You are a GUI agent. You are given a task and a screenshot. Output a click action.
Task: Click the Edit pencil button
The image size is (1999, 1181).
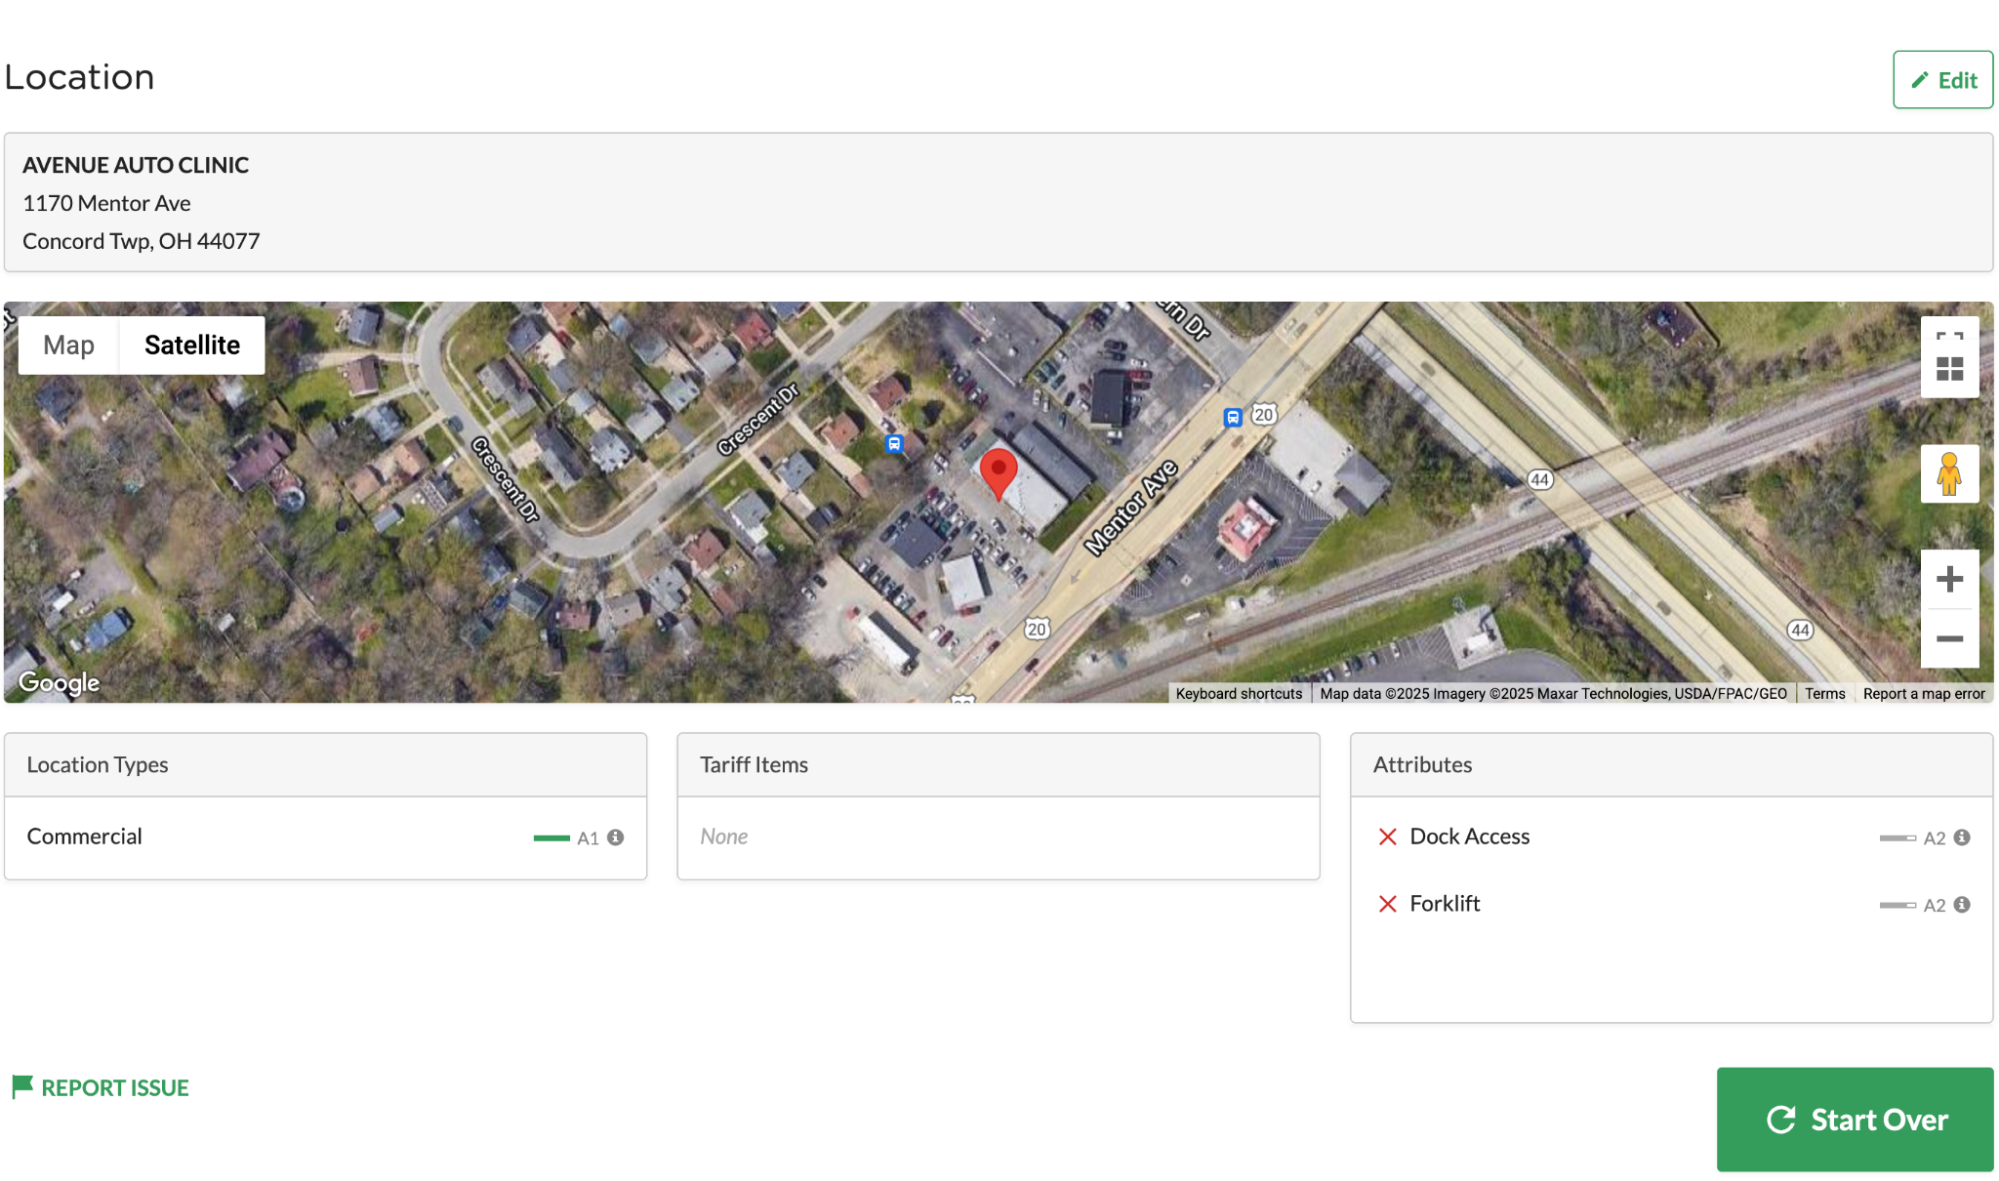coord(1942,80)
